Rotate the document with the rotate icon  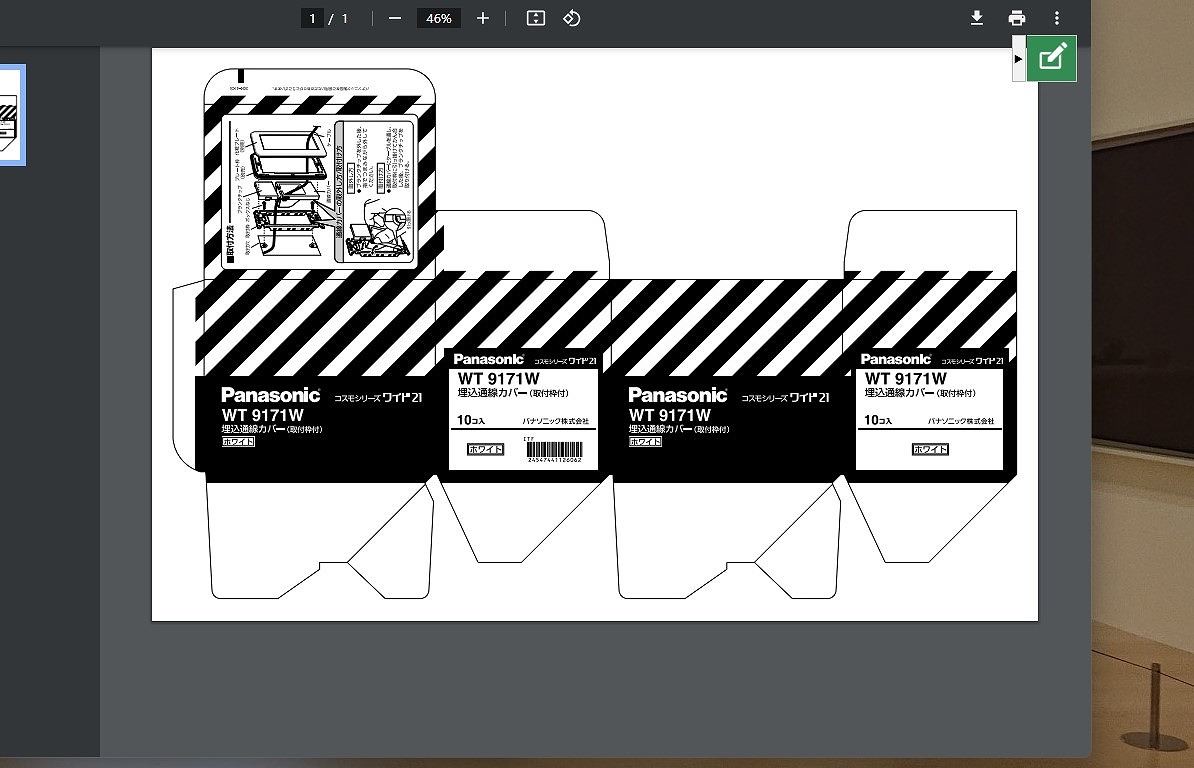[x=572, y=18]
